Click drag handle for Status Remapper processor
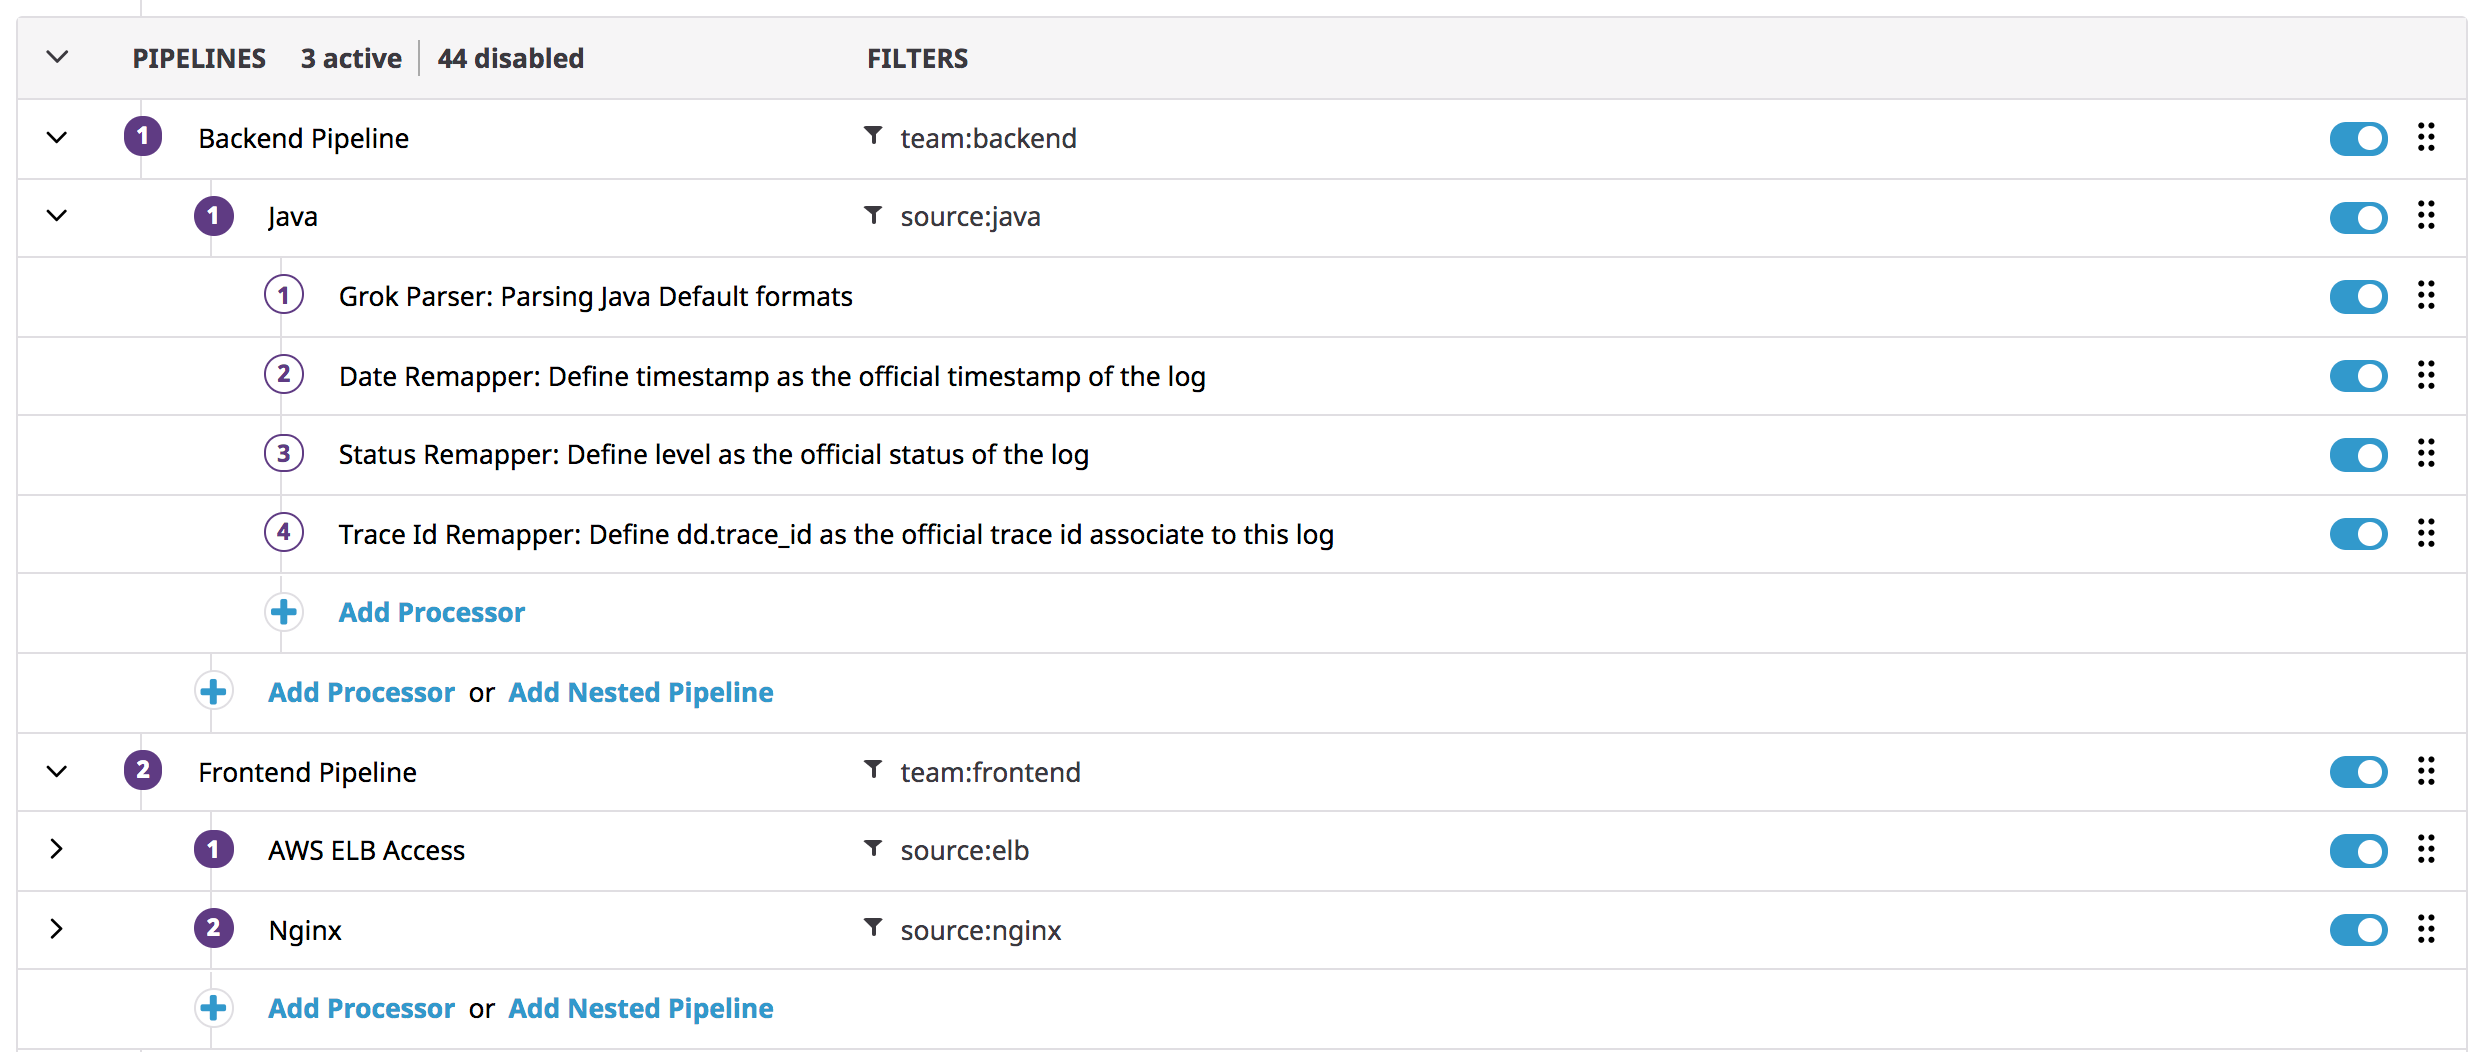 click(2426, 453)
